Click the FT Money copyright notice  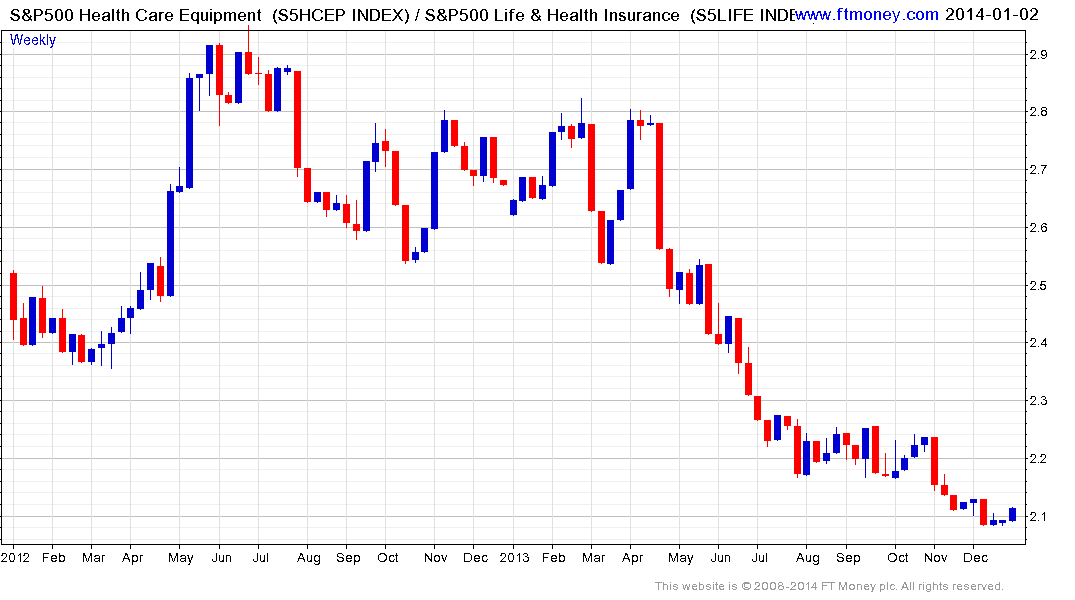tap(829, 586)
